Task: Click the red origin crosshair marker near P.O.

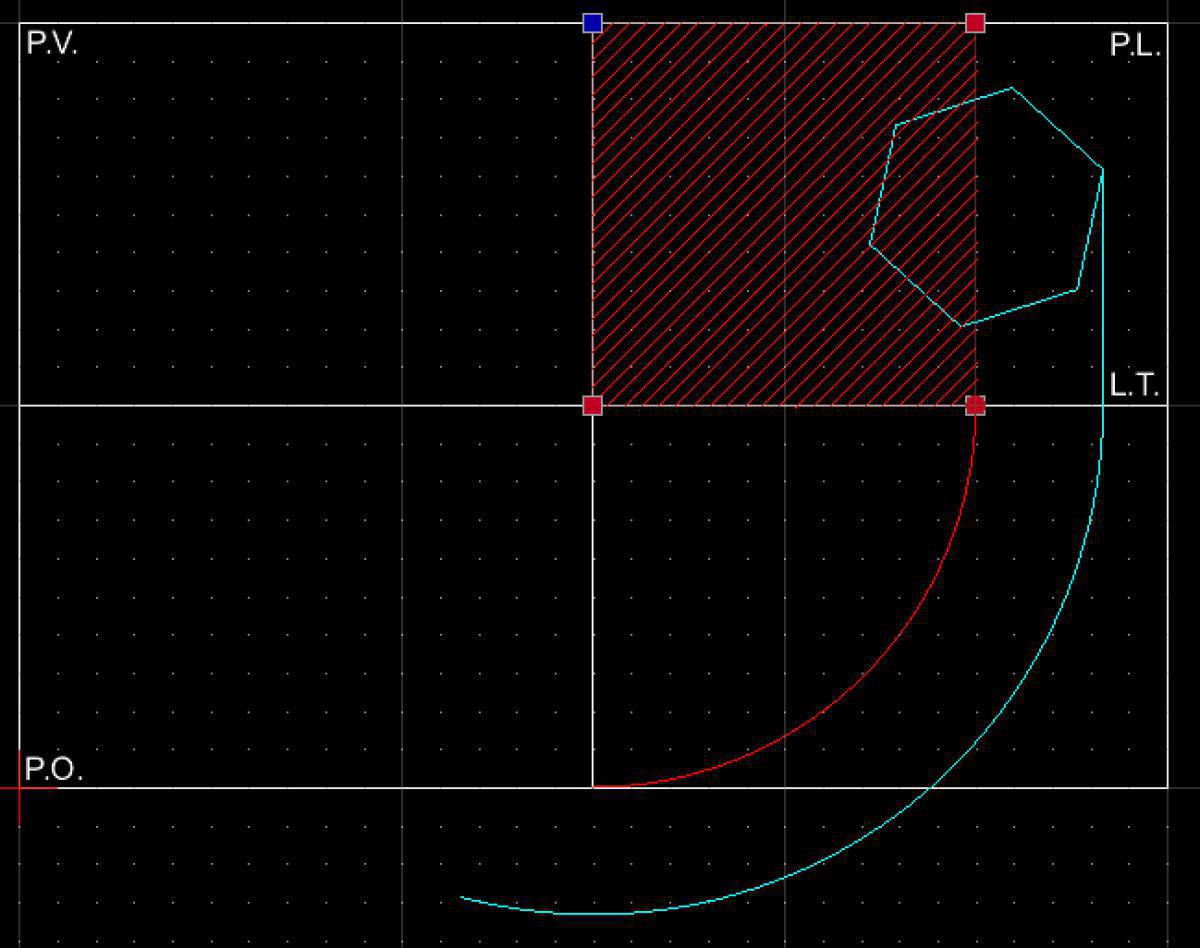Action: pos(20,788)
